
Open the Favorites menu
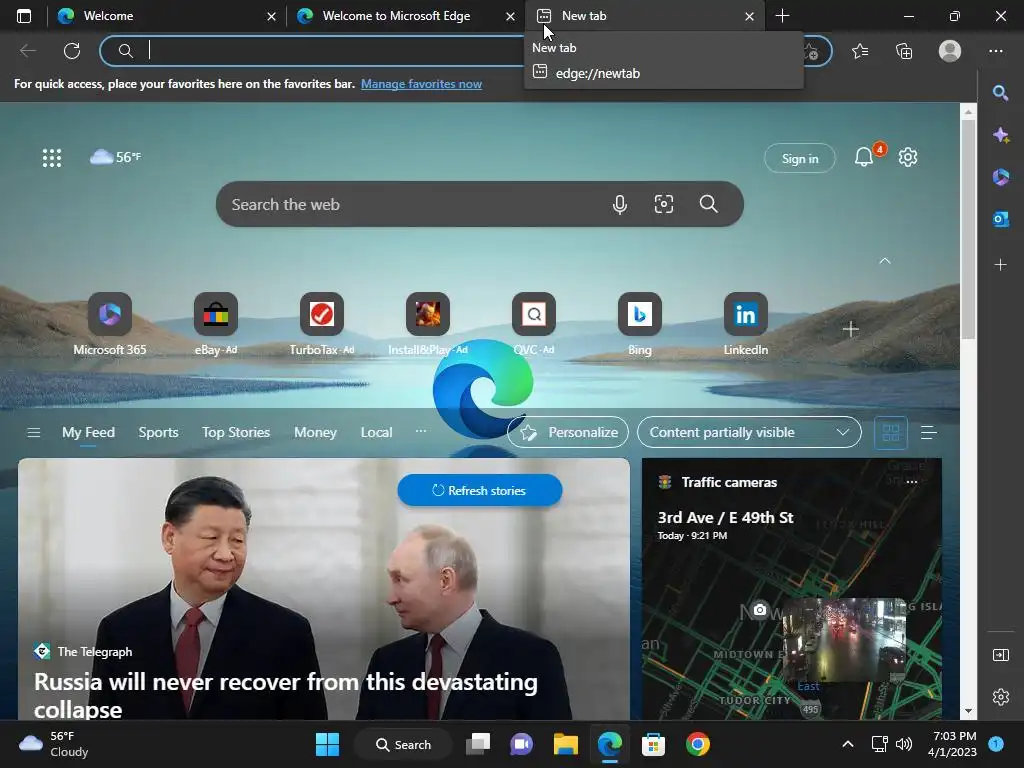tap(860, 51)
